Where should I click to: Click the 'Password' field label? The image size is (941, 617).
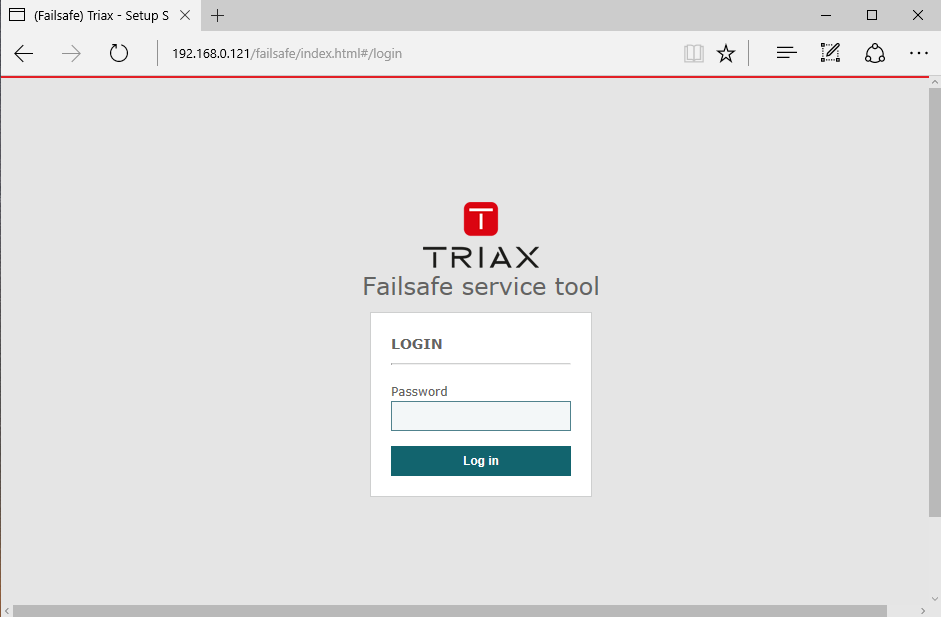click(x=419, y=391)
